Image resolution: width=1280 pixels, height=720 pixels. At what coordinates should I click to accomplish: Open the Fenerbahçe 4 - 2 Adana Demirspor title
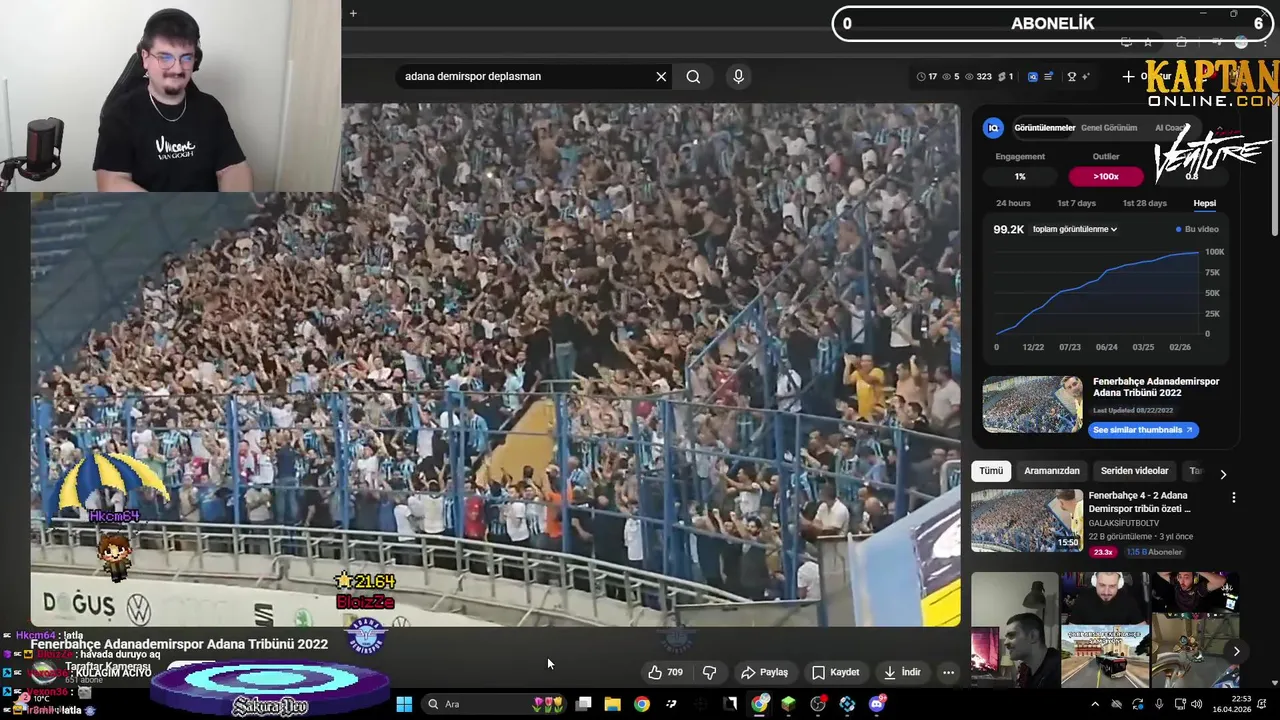1139,502
